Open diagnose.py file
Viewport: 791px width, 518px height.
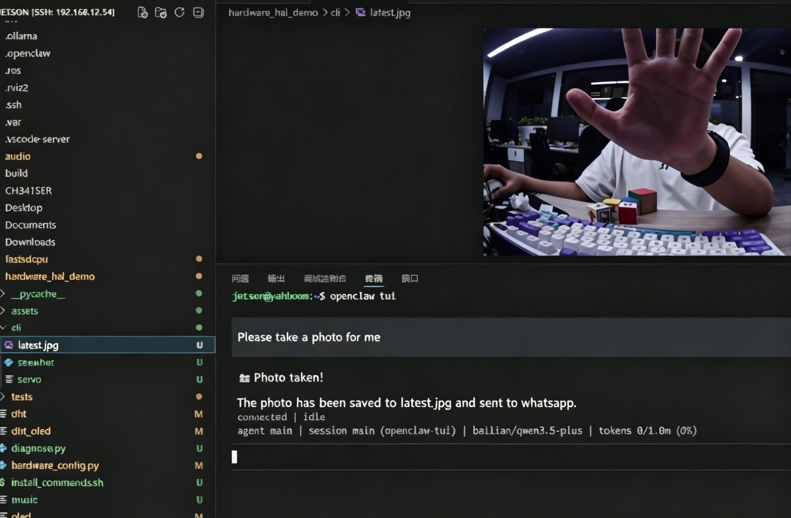tap(107, 448)
